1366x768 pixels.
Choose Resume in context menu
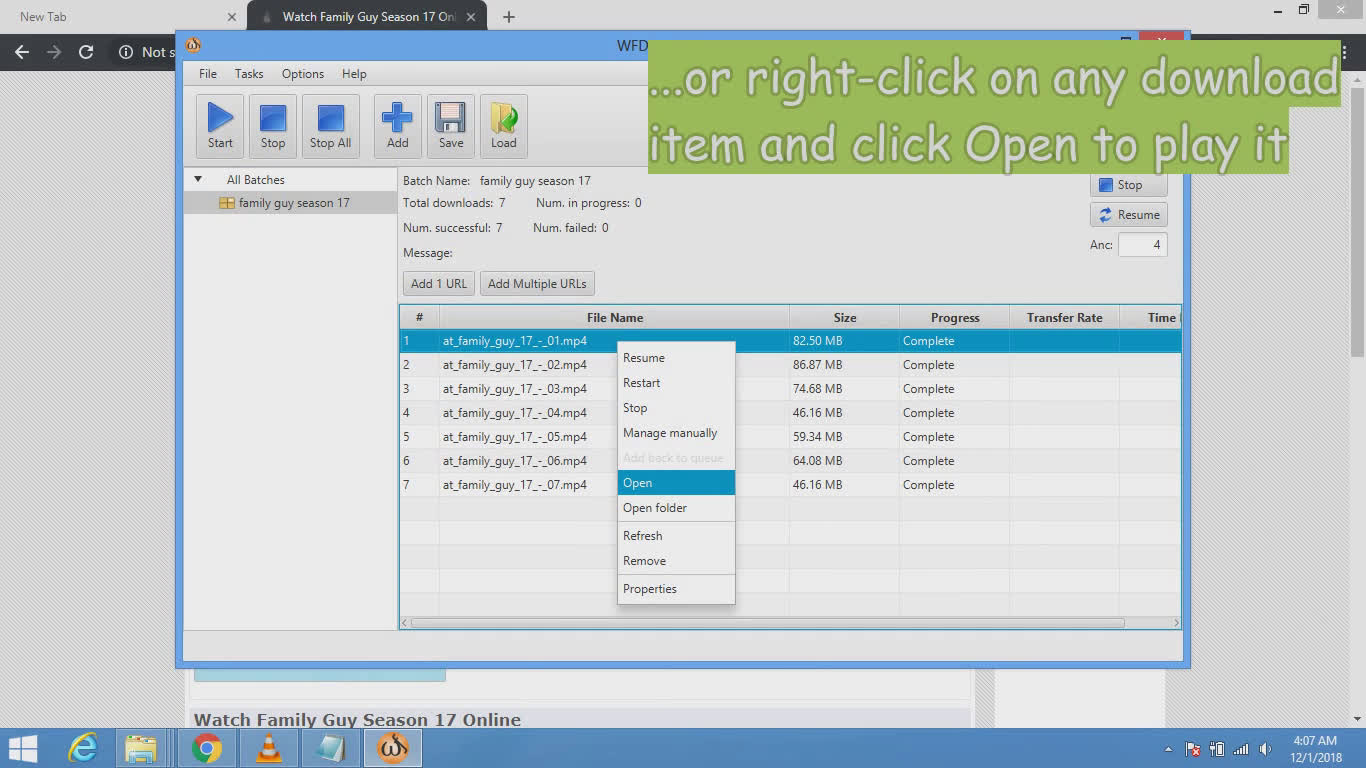676,358
